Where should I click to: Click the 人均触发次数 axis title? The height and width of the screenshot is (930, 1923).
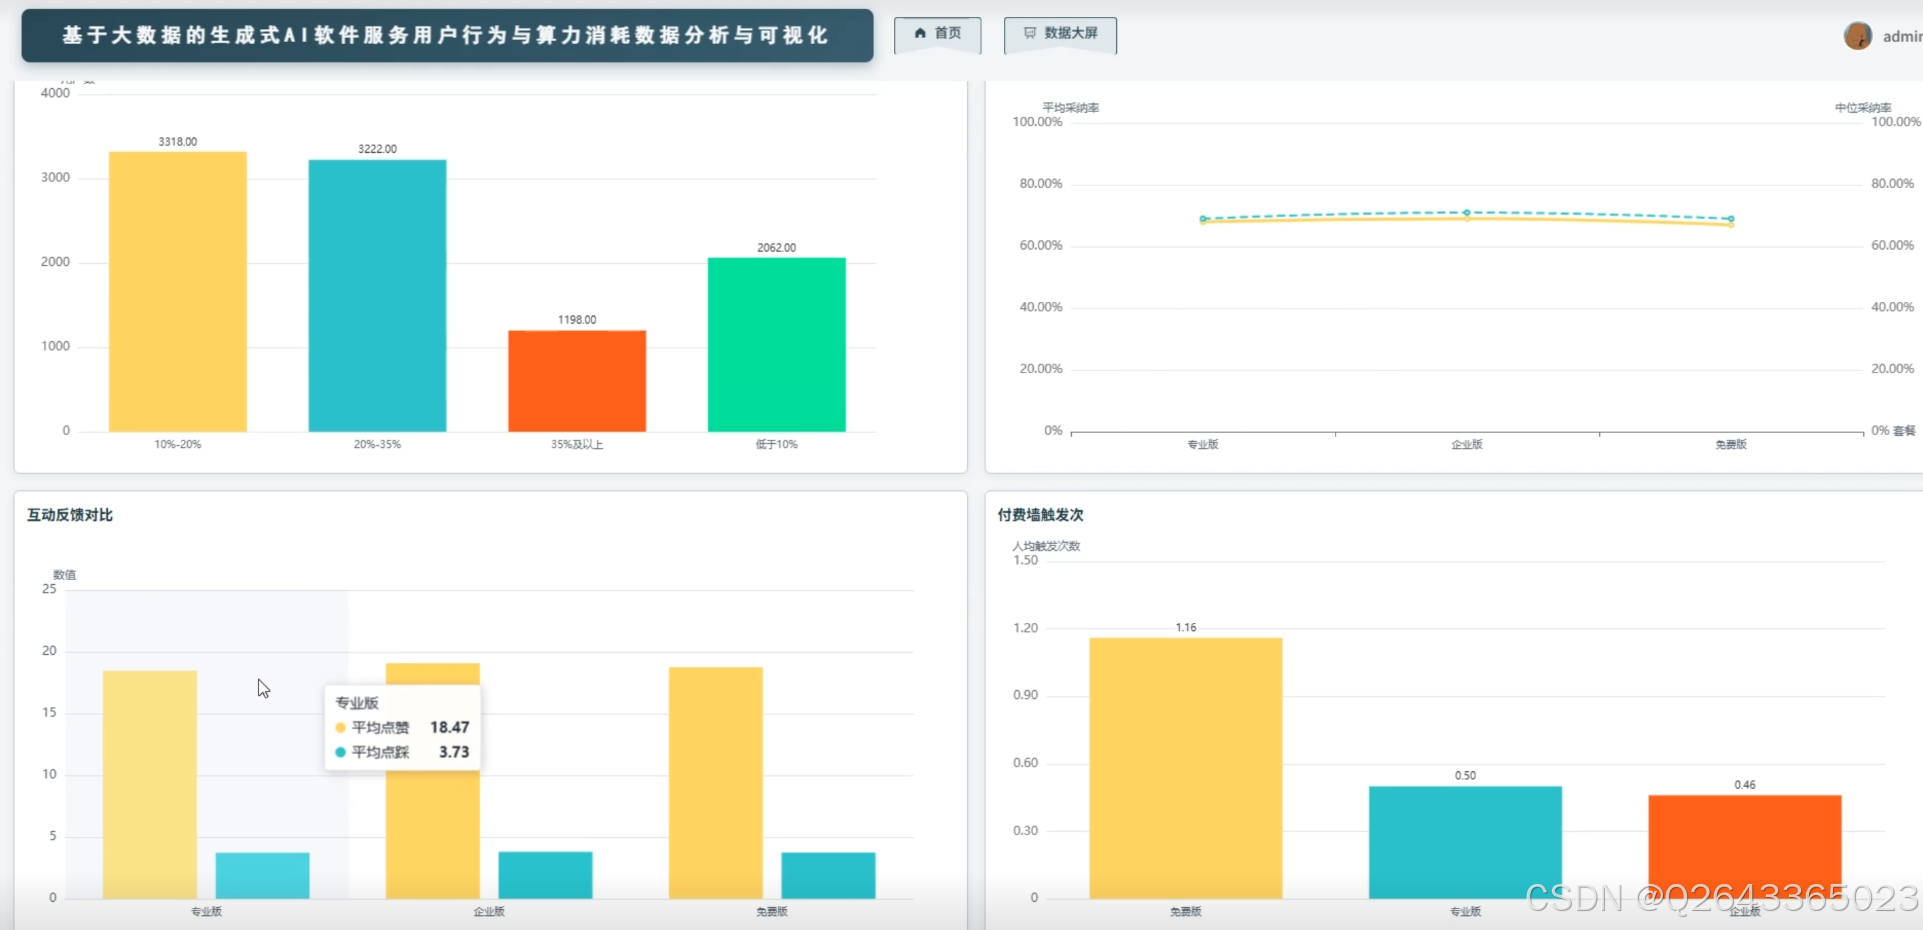(x=1046, y=546)
